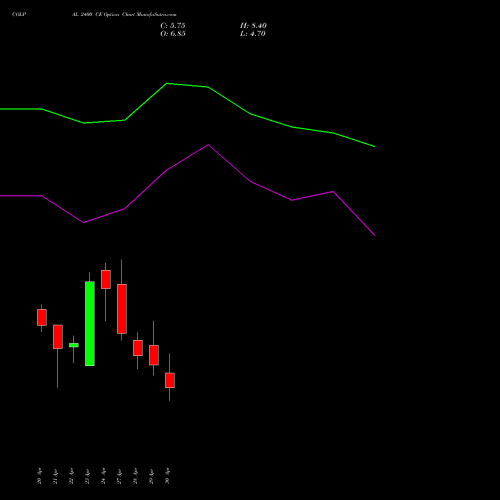Click the small green candle above 22 Apr
Viewport: 500px width, 500px height.
(74, 345)
